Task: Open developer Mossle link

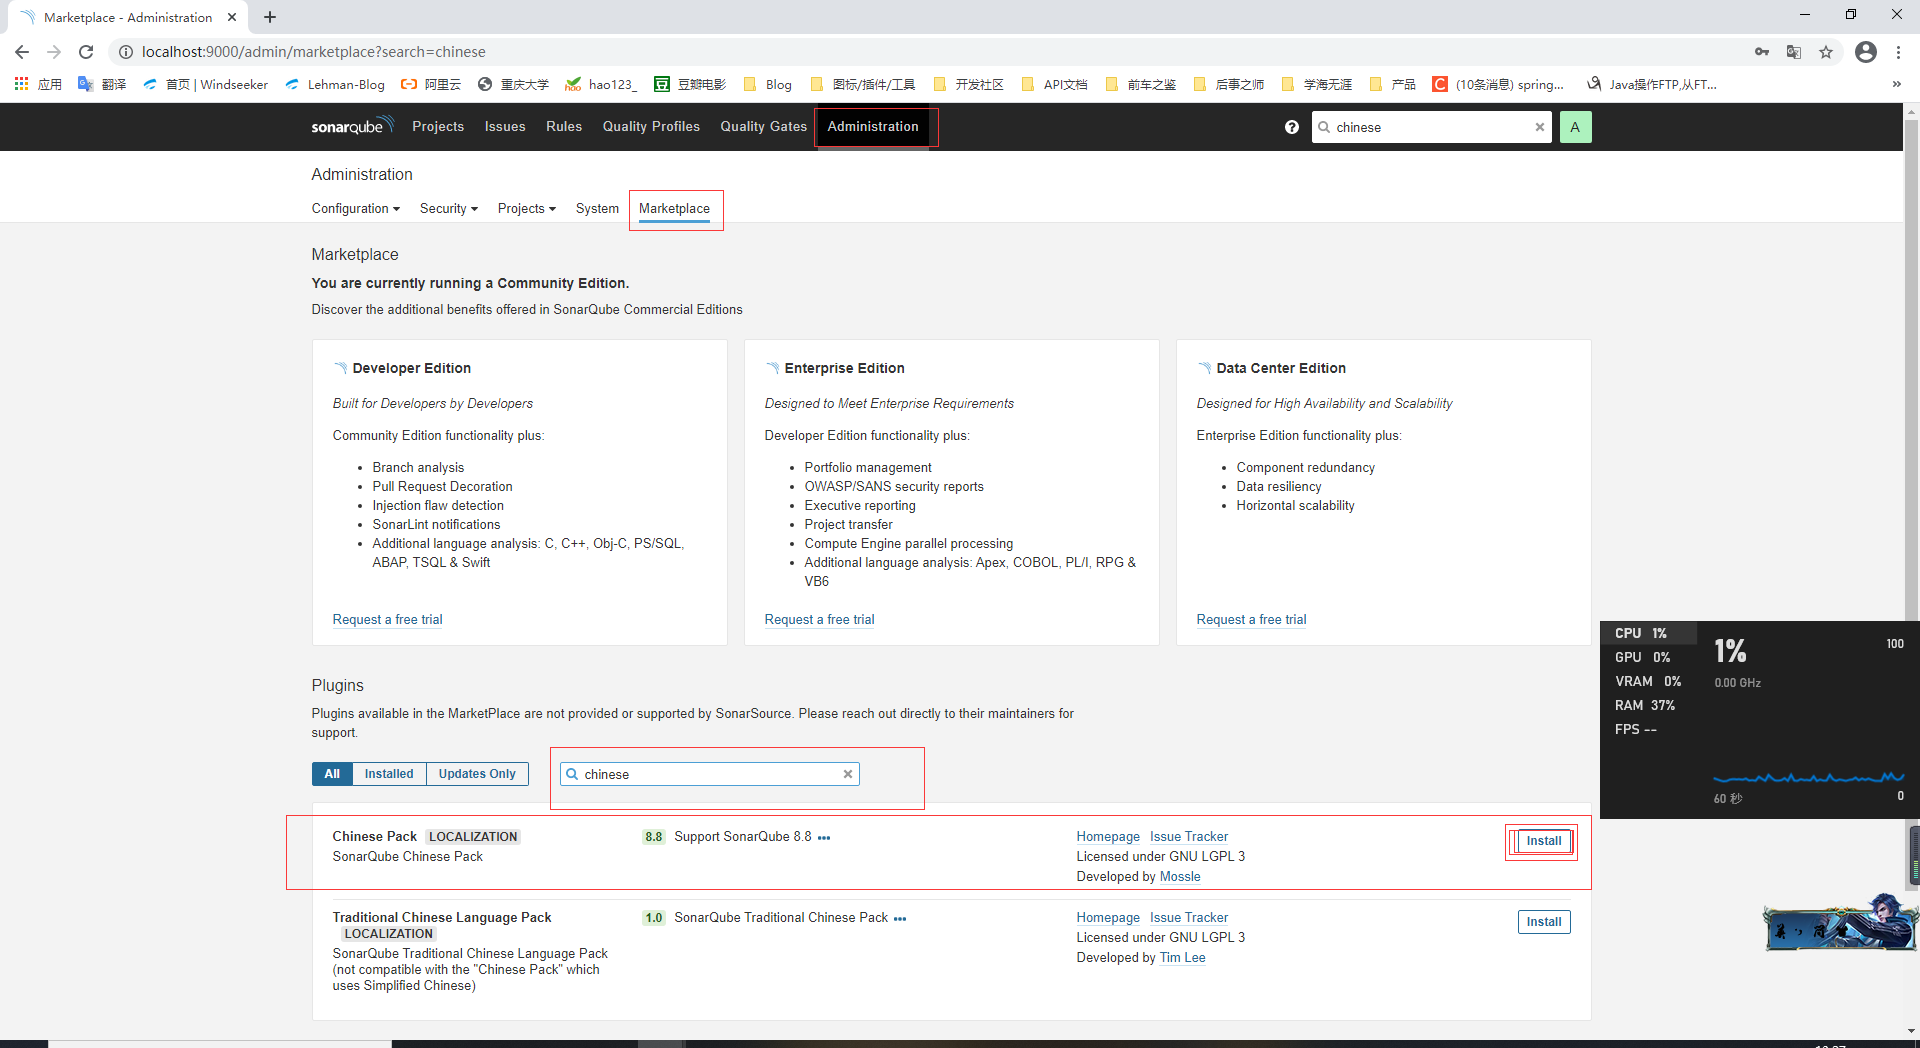Action: [1180, 877]
